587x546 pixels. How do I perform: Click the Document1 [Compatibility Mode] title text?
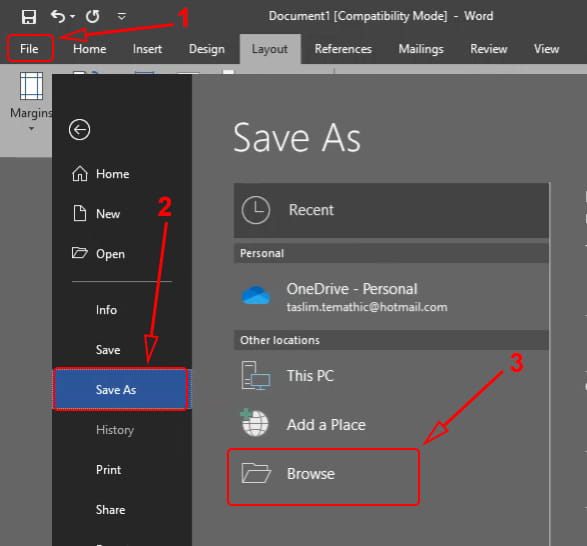(358, 16)
